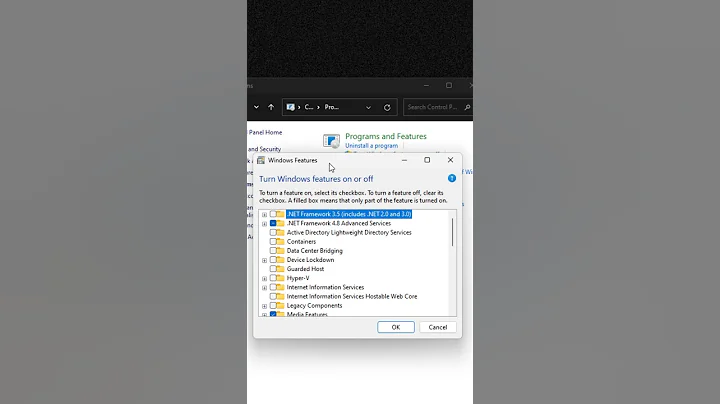Expand the Internet Information Services node

264,288
